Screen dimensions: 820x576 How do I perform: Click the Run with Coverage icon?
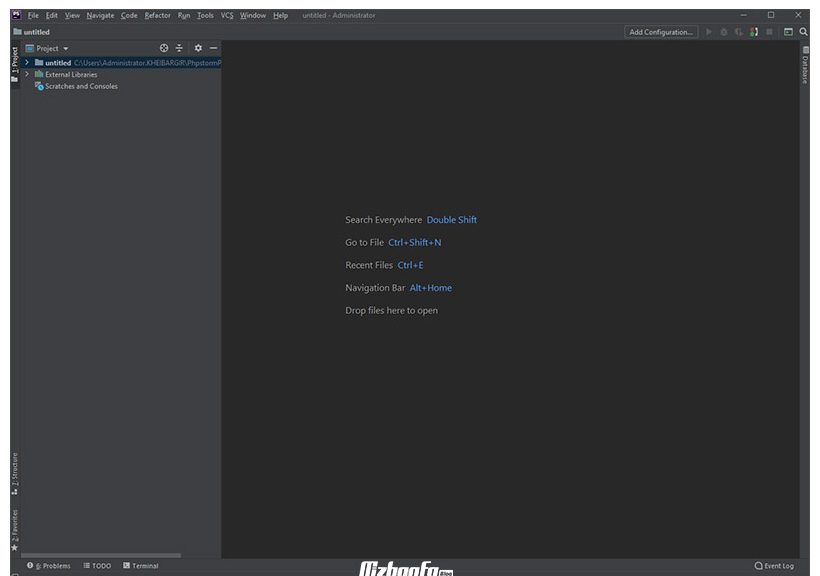[x=738, y=32]
